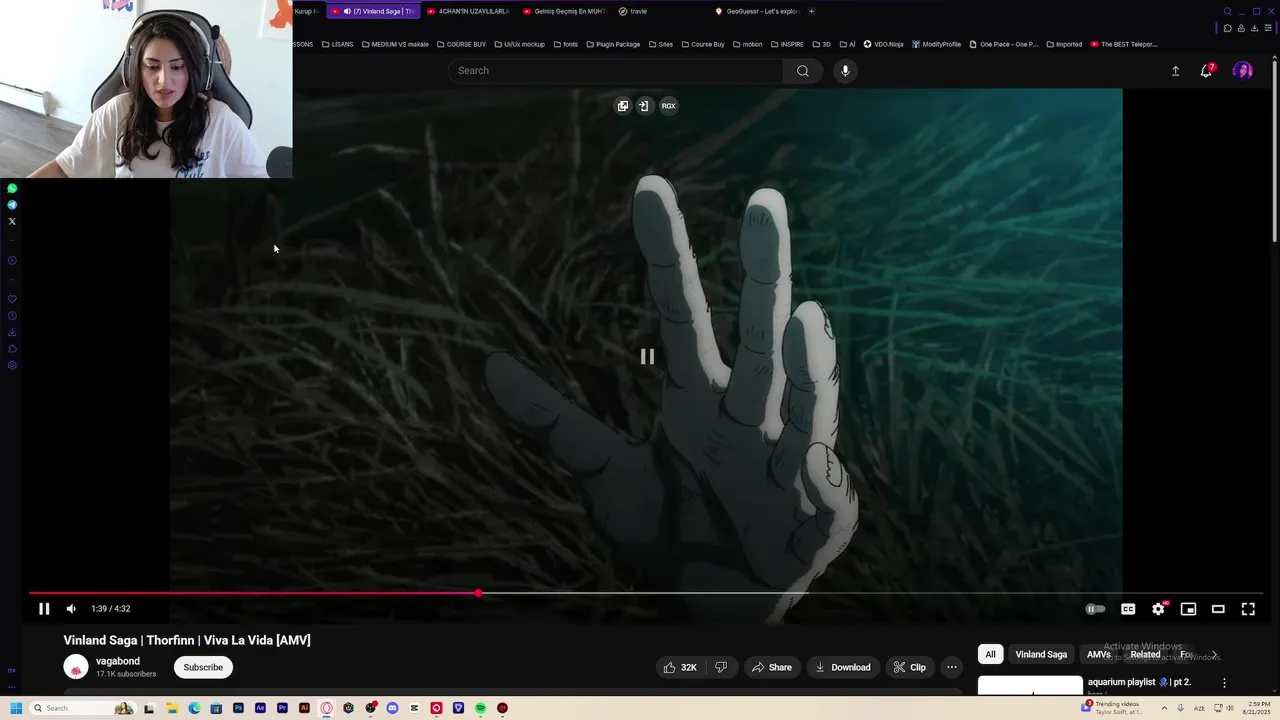Open the browser search icon beside window controls
The width and height of the screenshot is (1280, 720).
tap(1227, 12)
